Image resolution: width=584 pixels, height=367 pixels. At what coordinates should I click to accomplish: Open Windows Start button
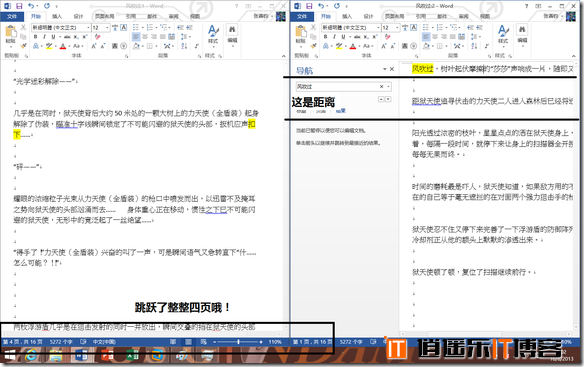point(9,356)
